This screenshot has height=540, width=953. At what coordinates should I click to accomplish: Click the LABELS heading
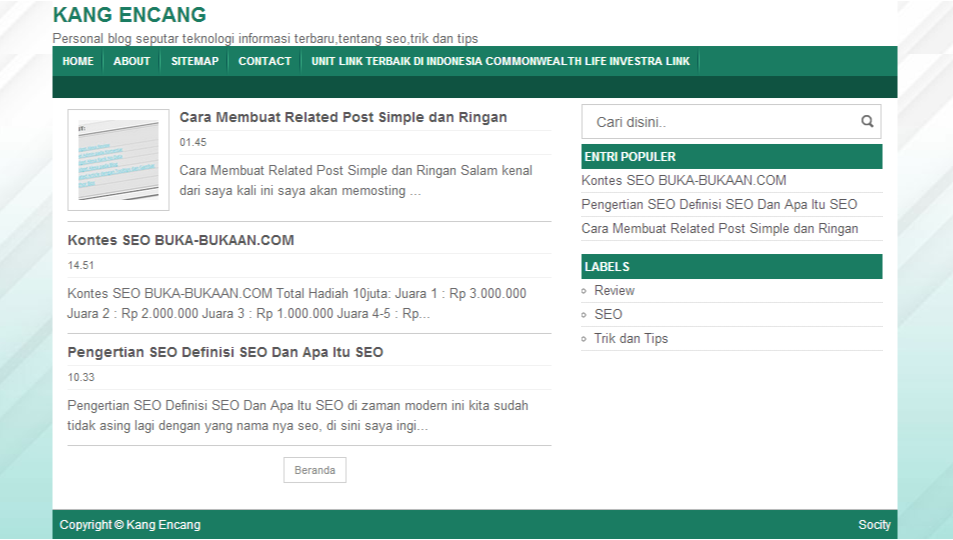tap(732, 266)
